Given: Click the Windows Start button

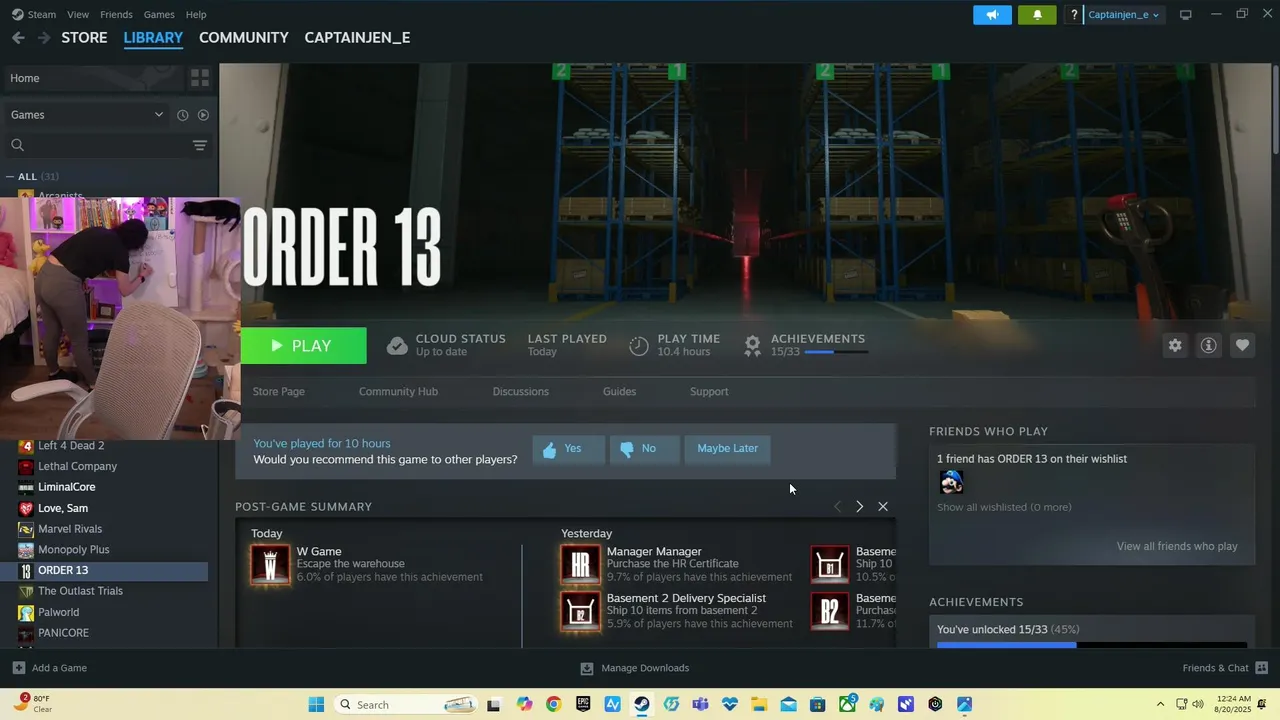Looking at the screenshot, I should [x=316, y=705].
